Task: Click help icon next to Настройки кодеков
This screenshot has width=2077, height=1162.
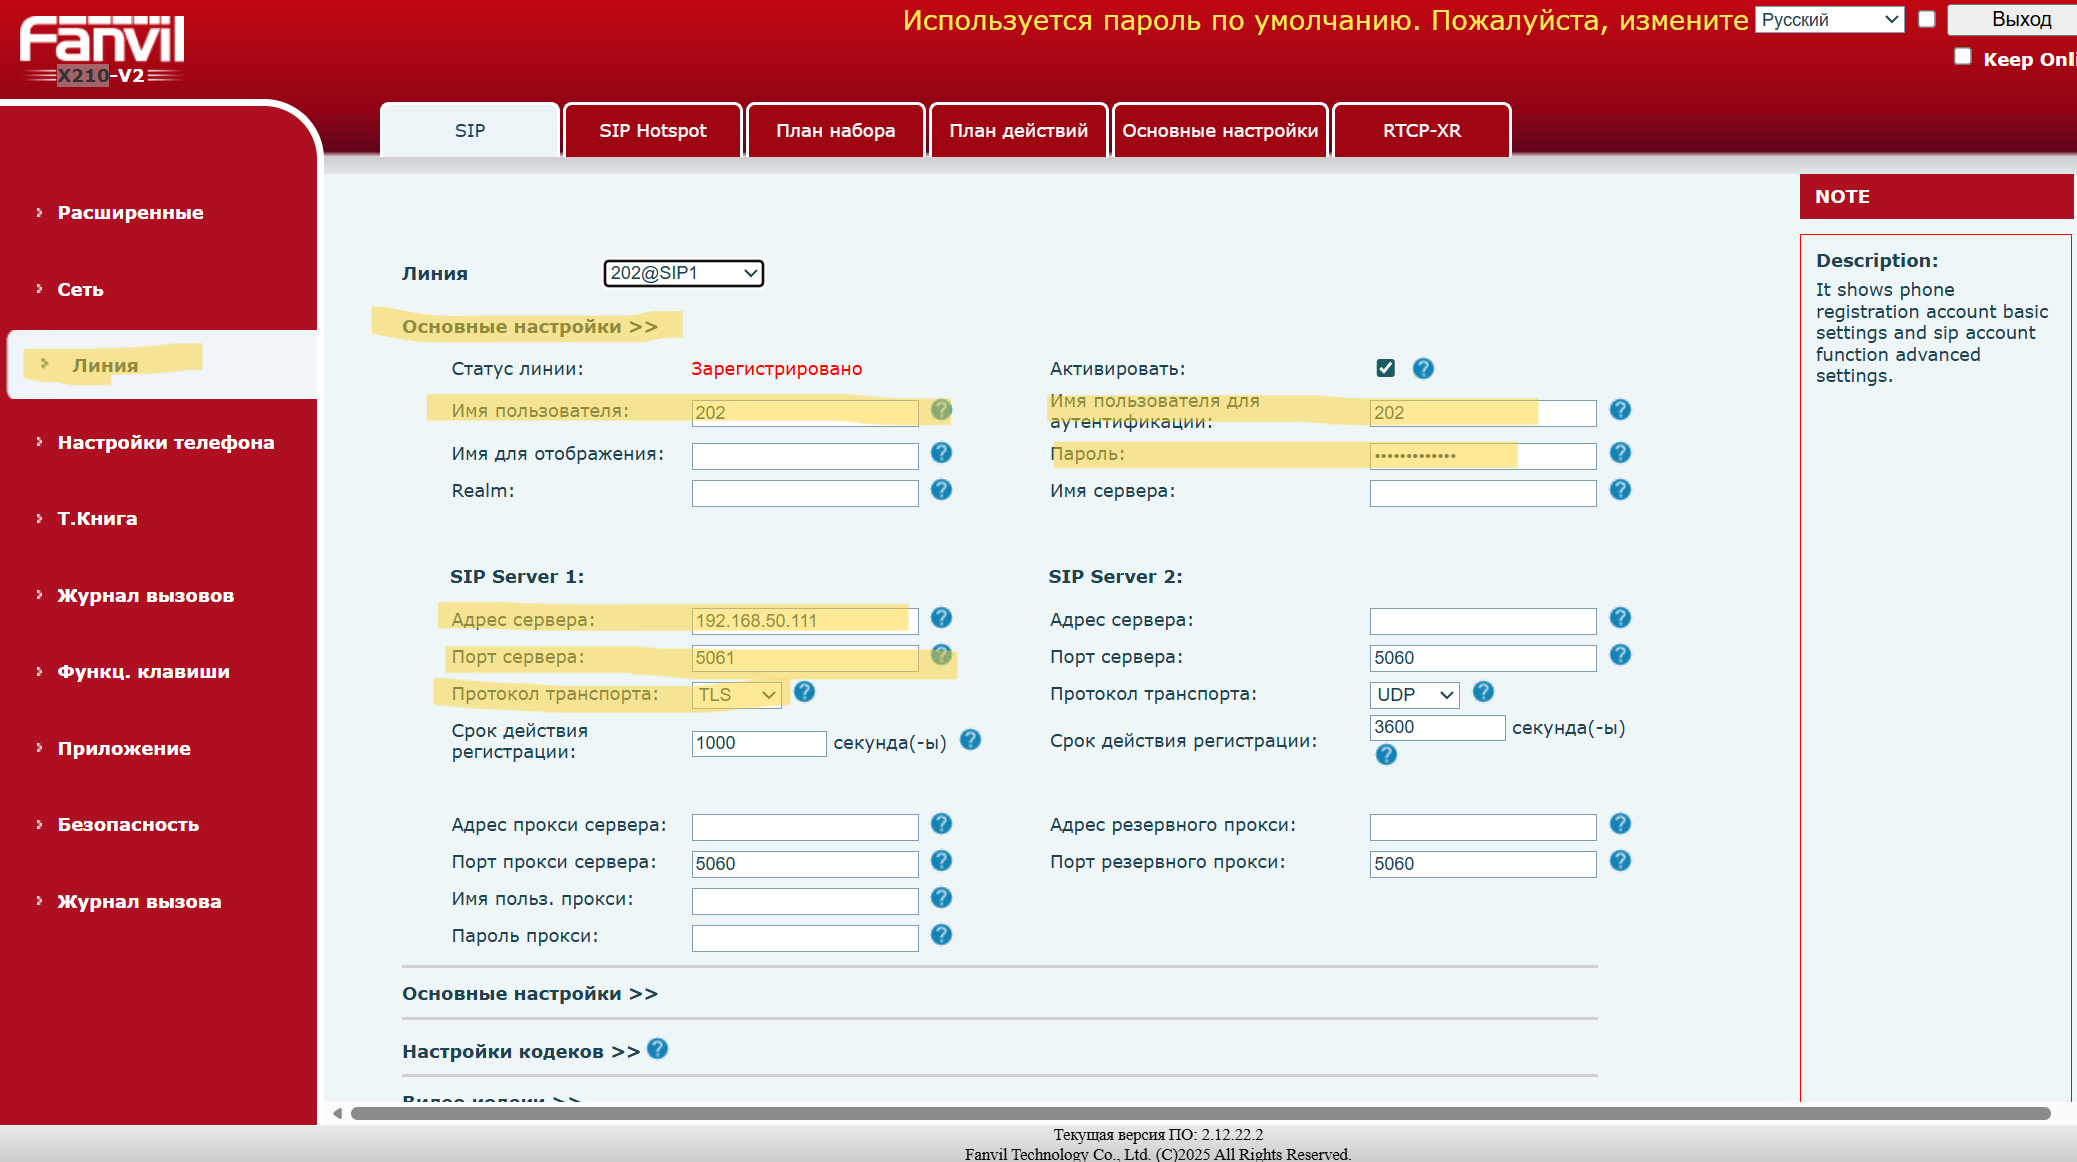Action: [x=657, y=1049]
